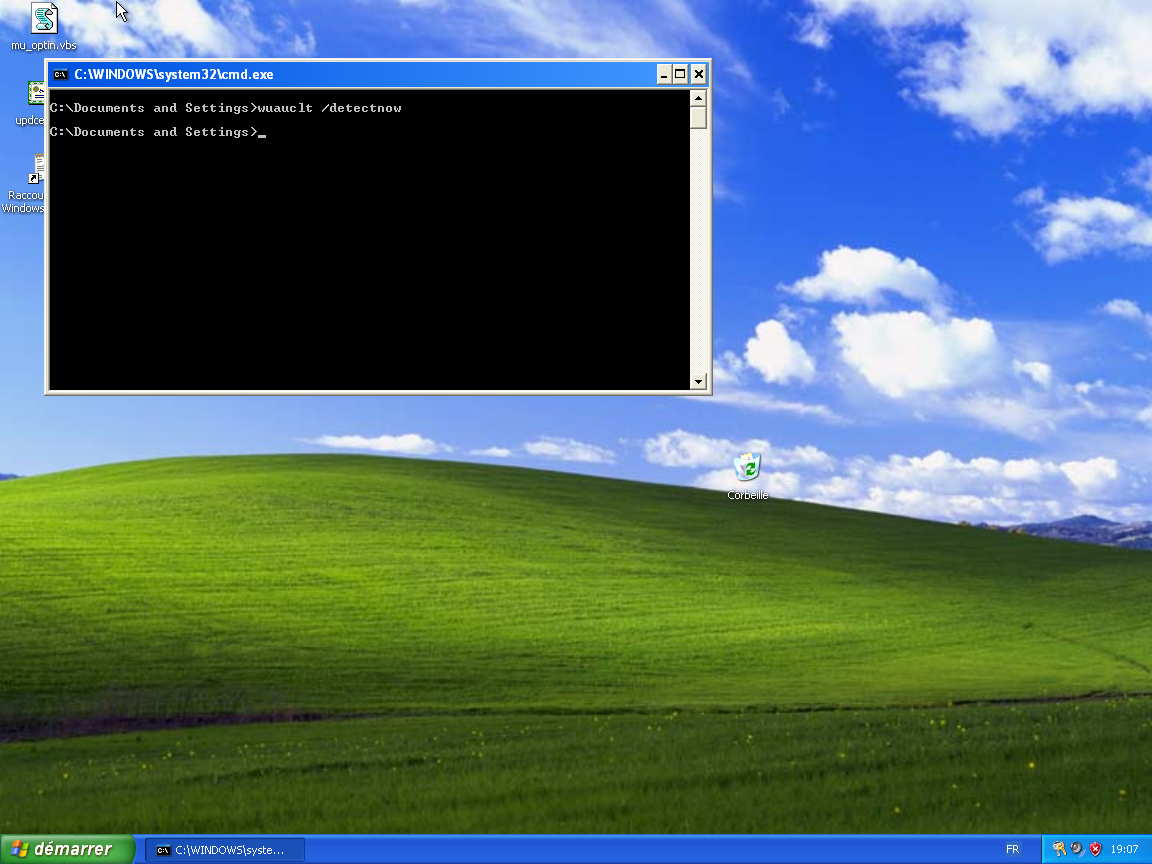Minimize the cmd.exe window
The height and width of the screenshot is (864, 1152).
(663, 74)
